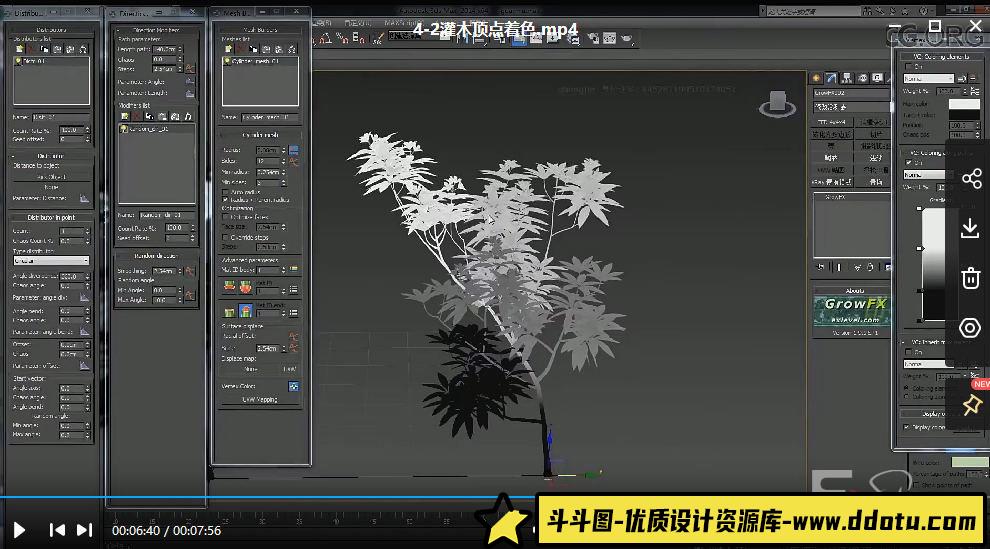
Task: Open the player hexagon settings icon
Action: (970, 328)
